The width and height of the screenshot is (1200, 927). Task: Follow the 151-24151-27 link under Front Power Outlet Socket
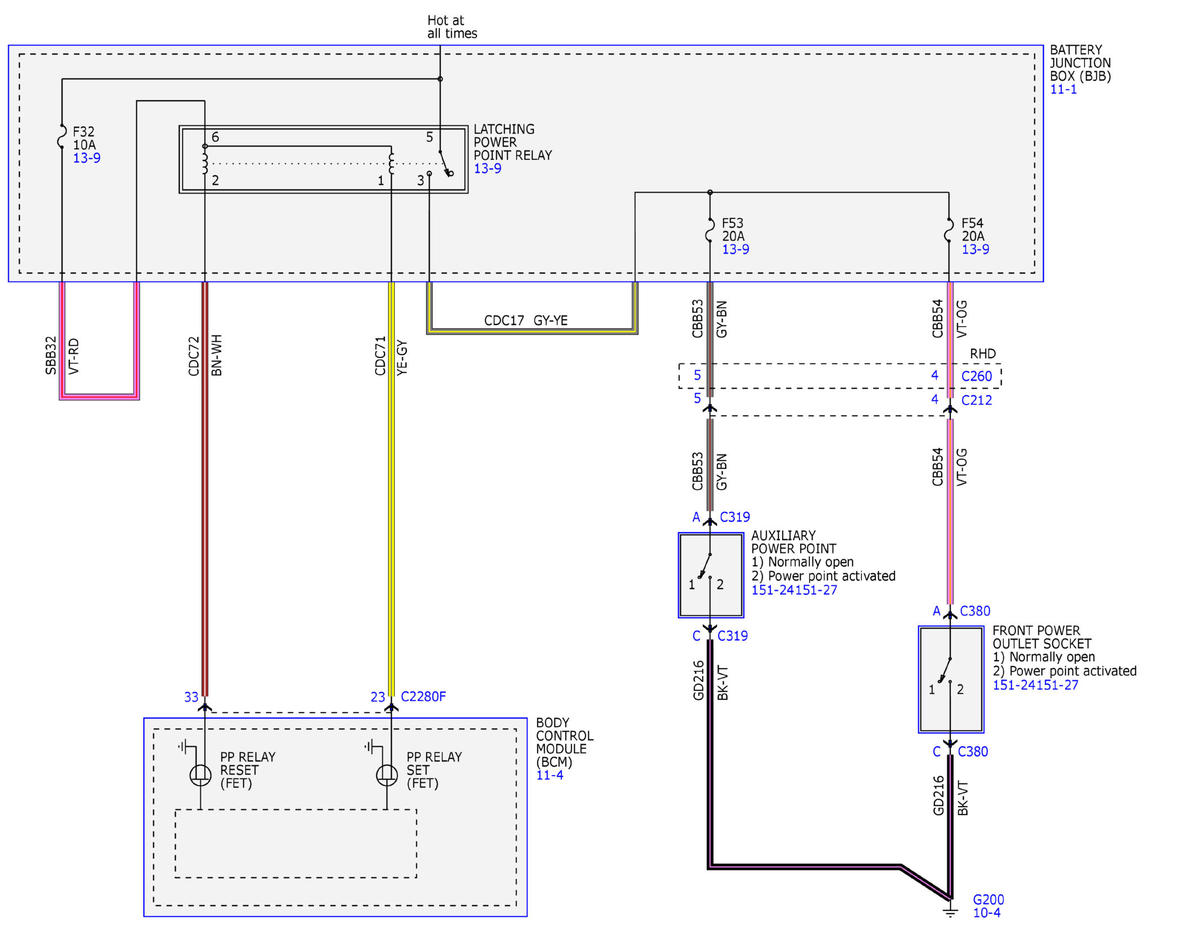(1035, 685)
